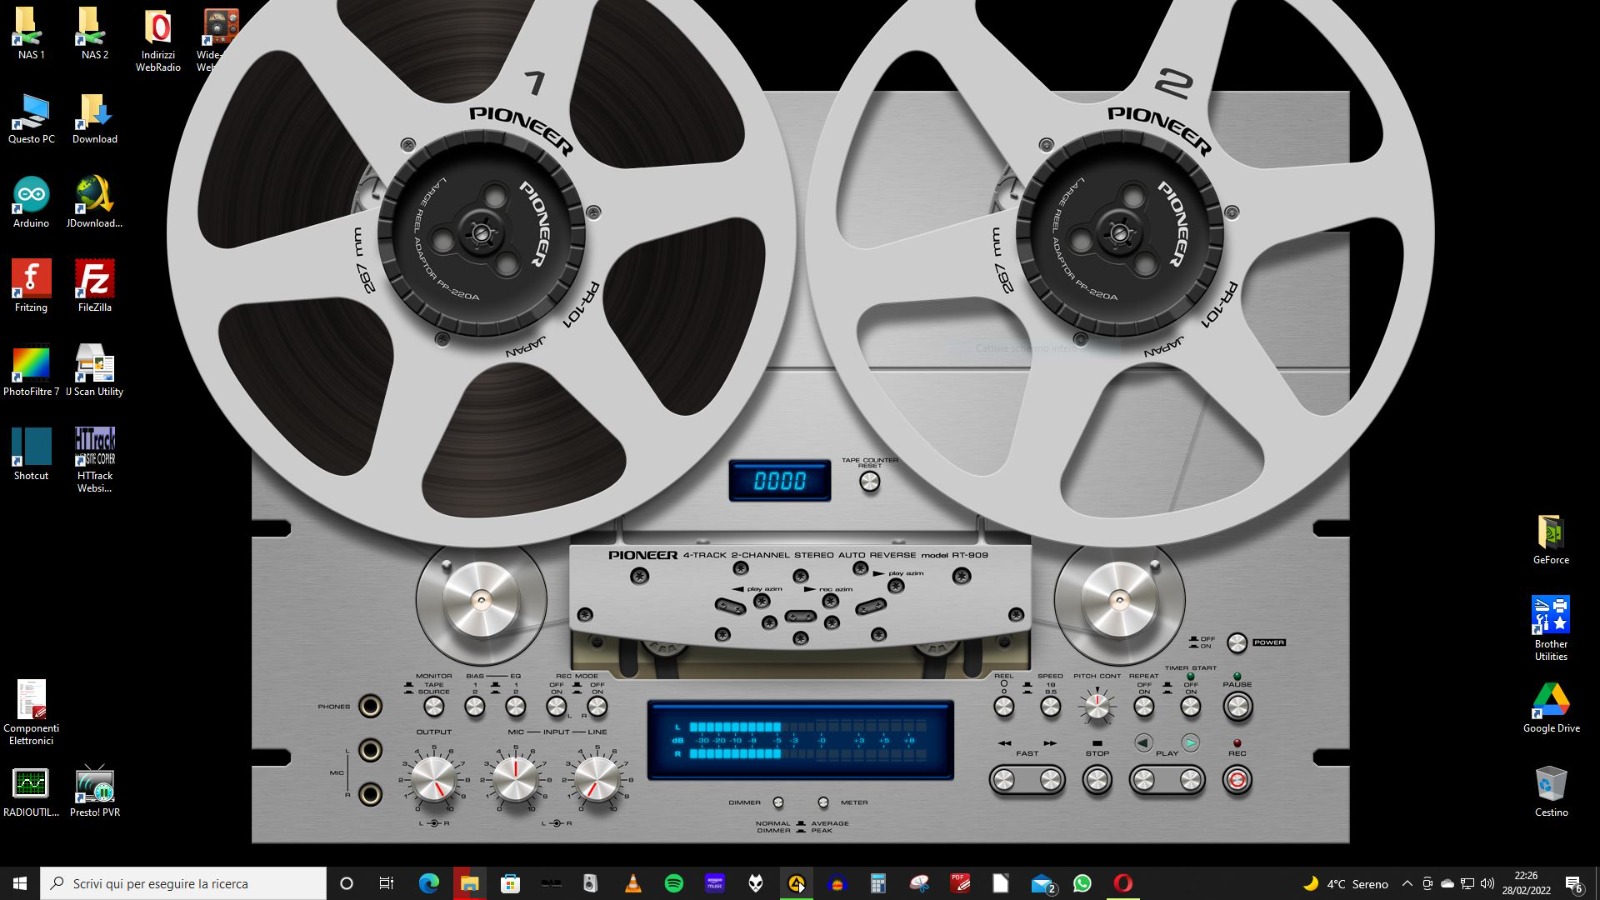Viewport: 1600px width, 900px height.
Task: Open Calculator from the taskbar
Action: click(x=878, y=883)
